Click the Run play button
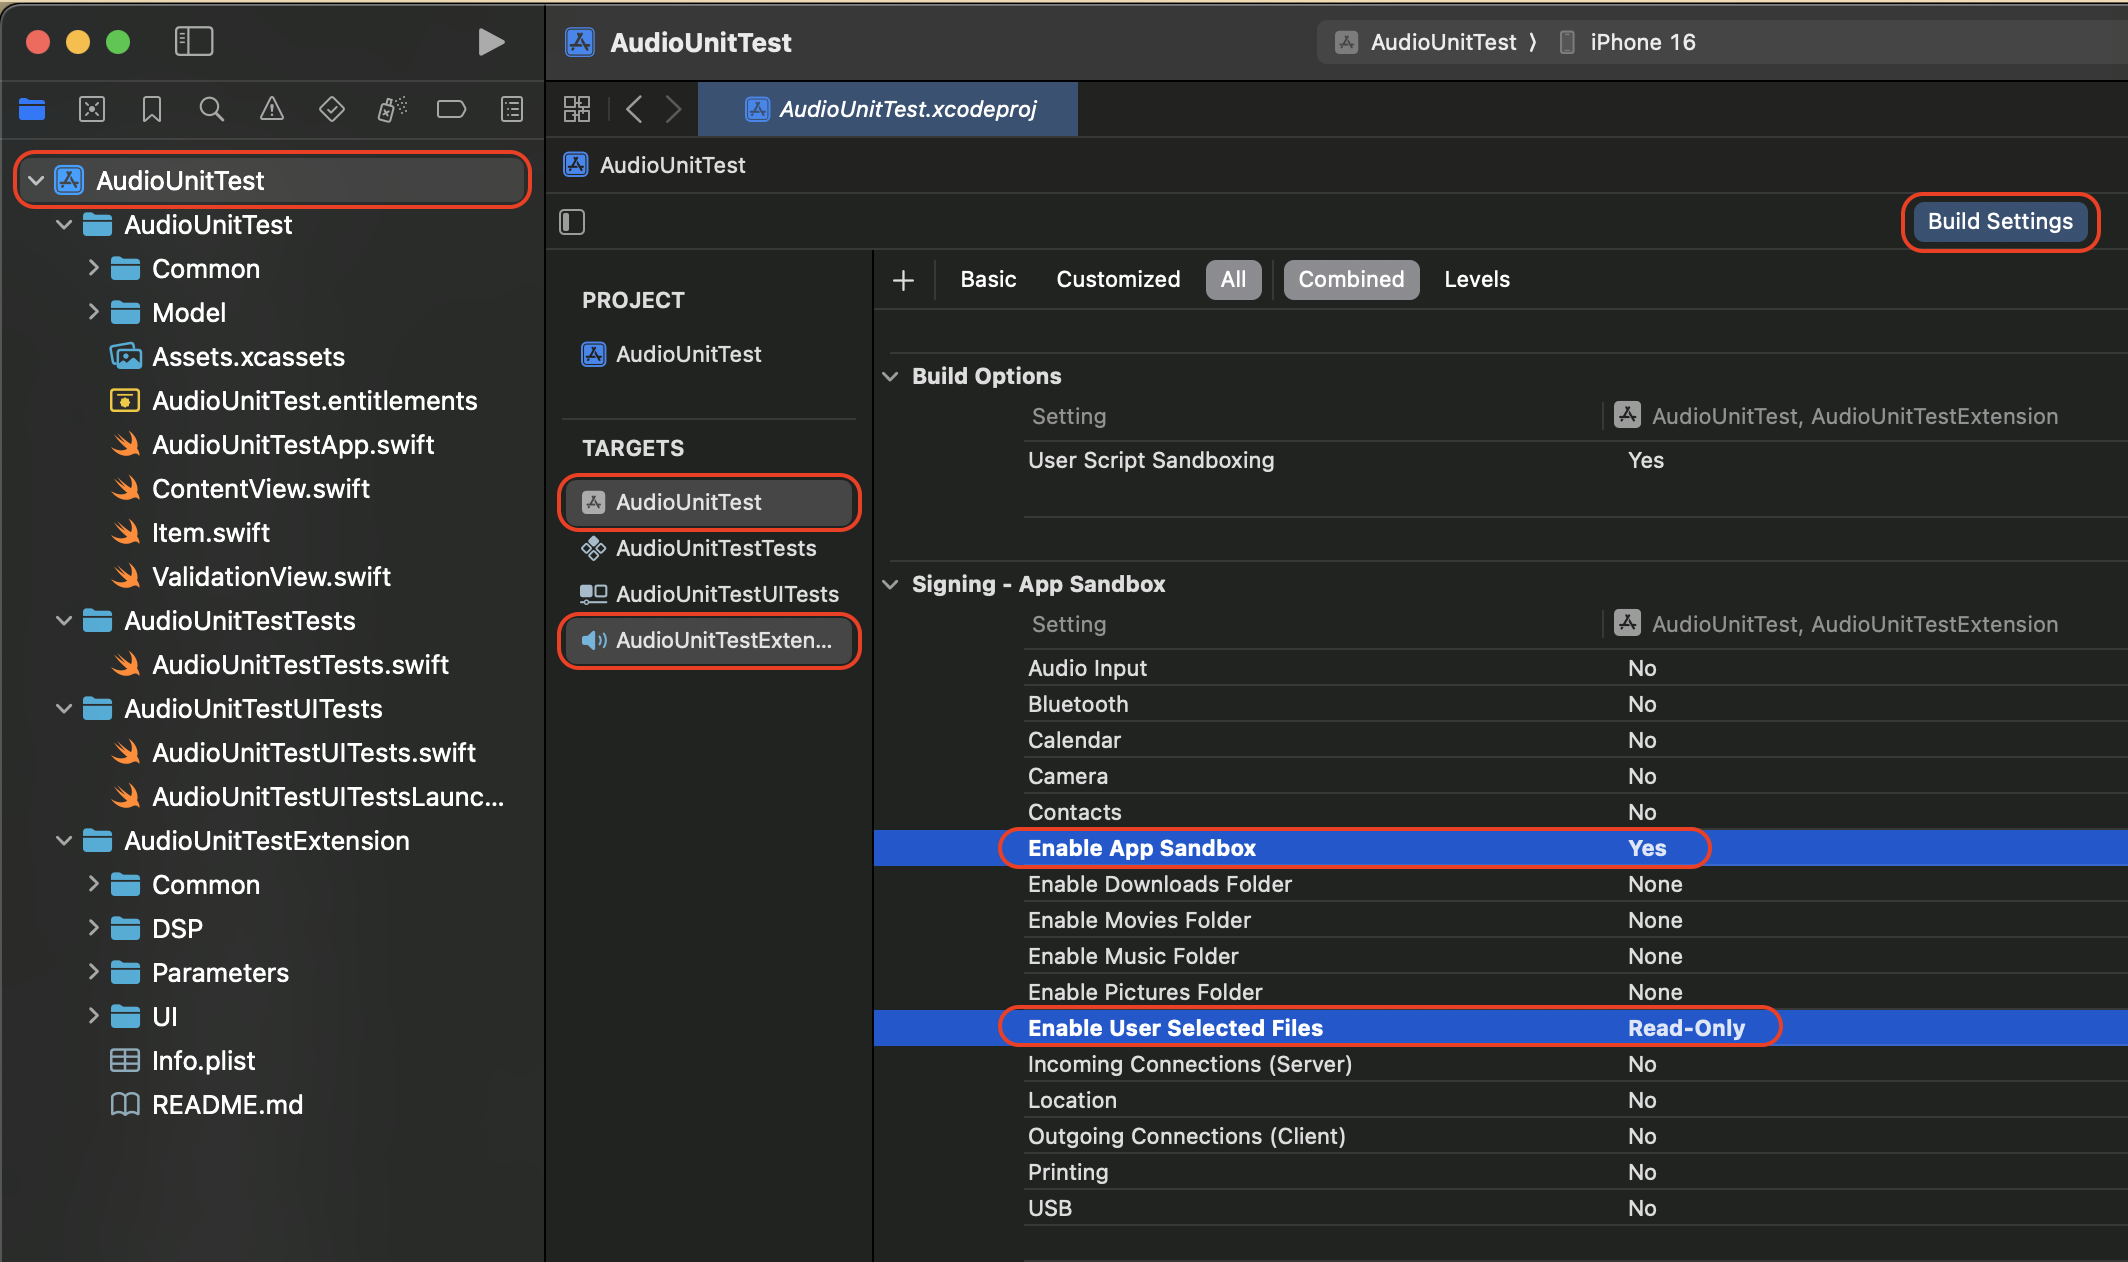 [x=490, y=42]
